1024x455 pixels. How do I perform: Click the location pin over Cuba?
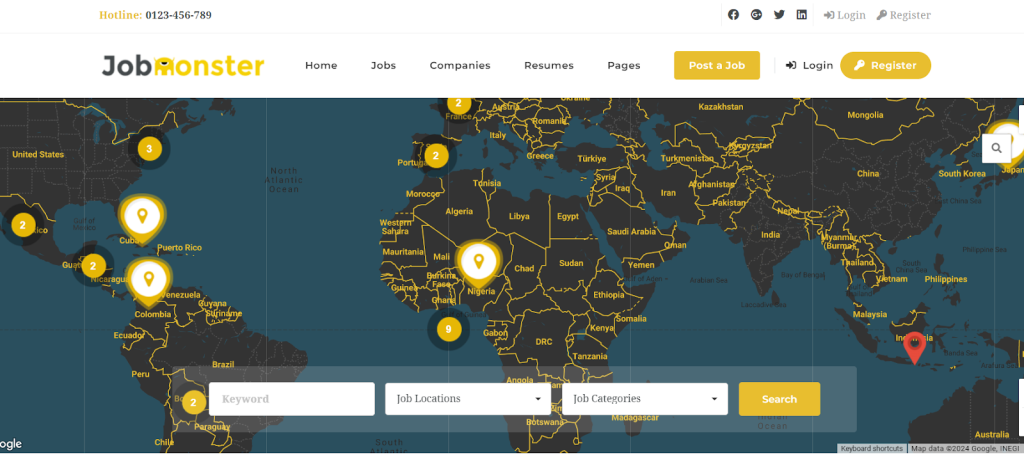point(142,216)
